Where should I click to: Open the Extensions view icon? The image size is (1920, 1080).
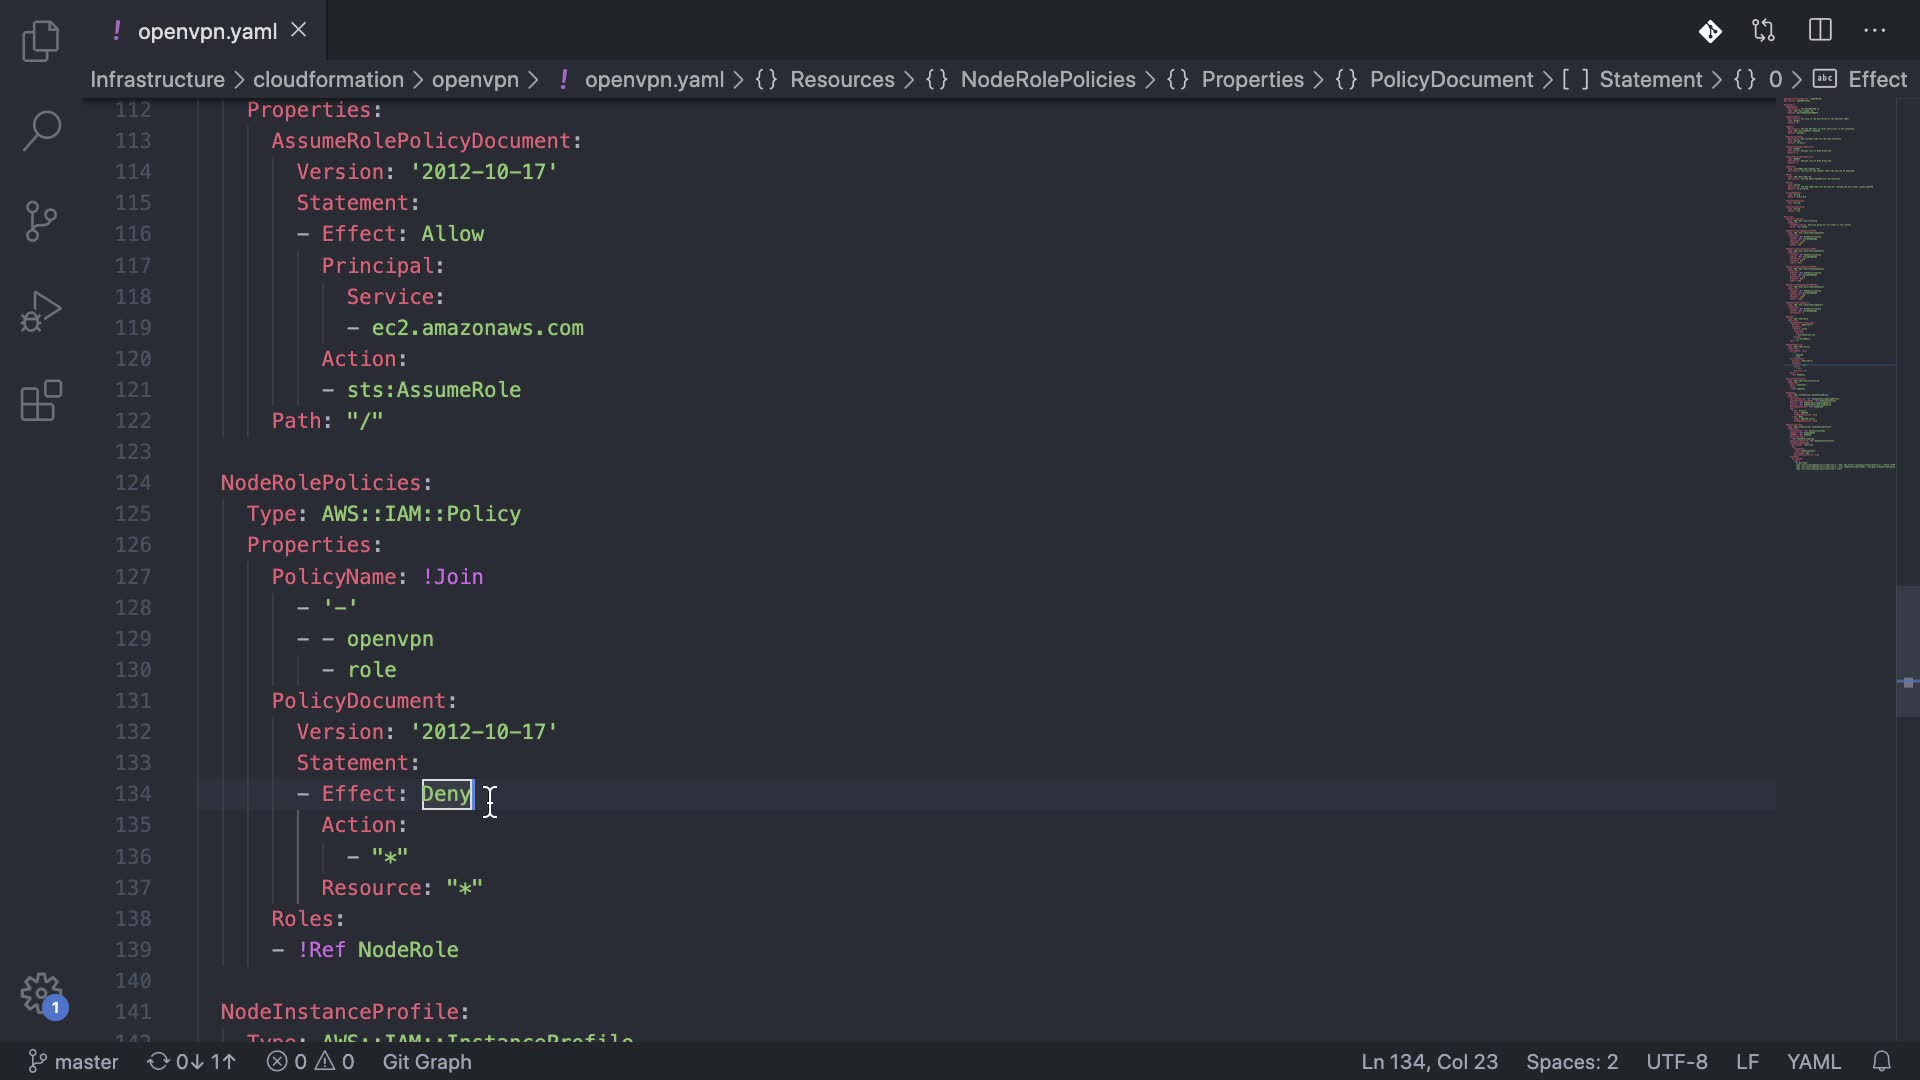[41, 401]
